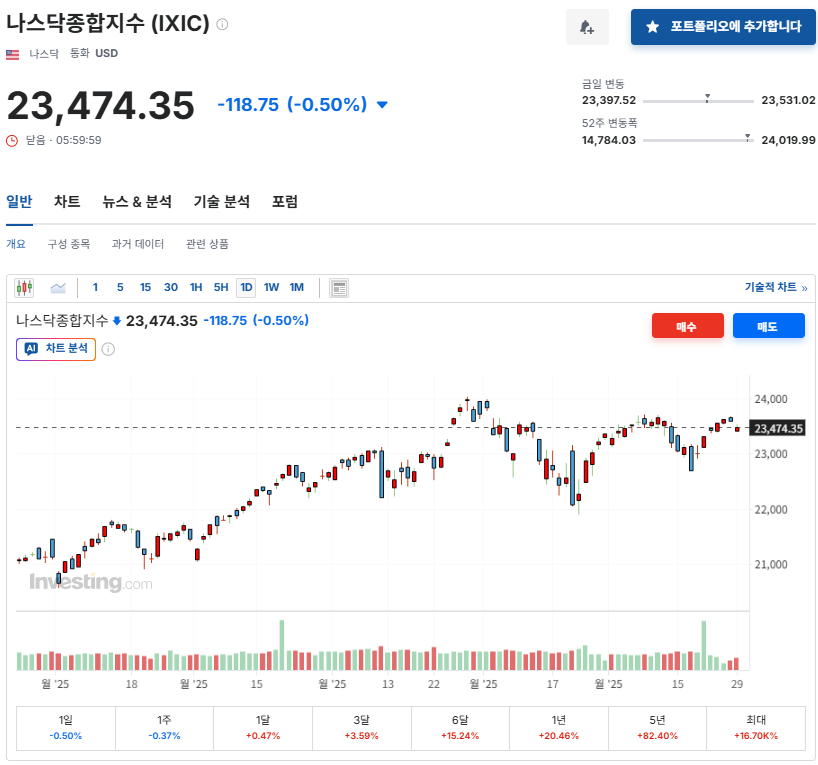Select the 1일 performance range cell
818x765 pixels.
click(66, 728)
